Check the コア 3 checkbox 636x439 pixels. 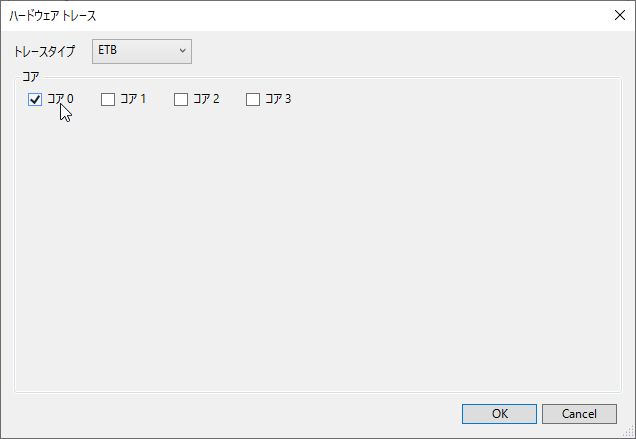click(x=253, y=99)
